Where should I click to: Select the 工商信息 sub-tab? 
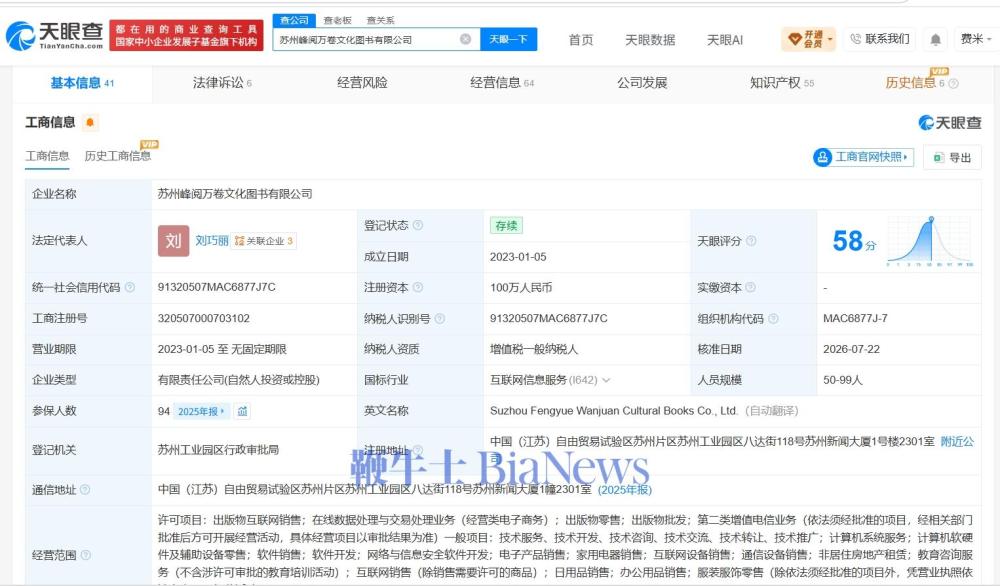(x=47, y=156)
